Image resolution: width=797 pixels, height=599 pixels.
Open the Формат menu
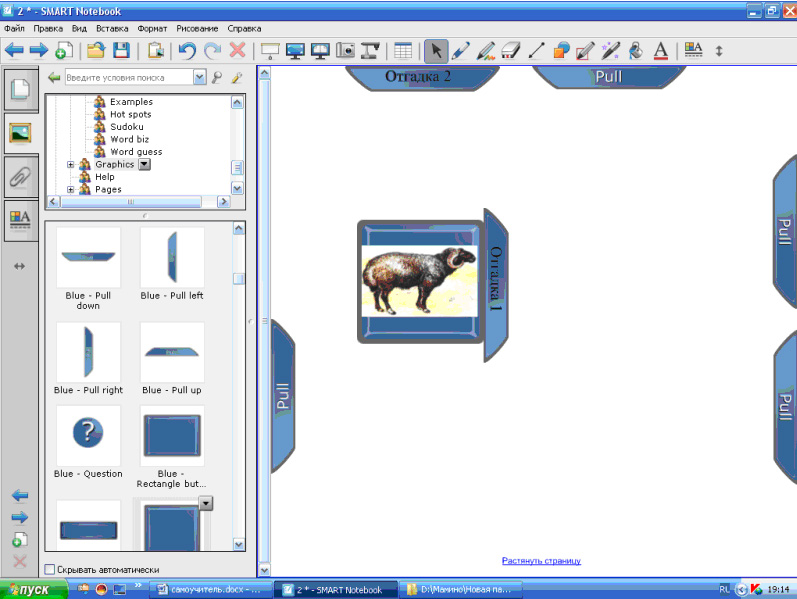click(153, 29)
